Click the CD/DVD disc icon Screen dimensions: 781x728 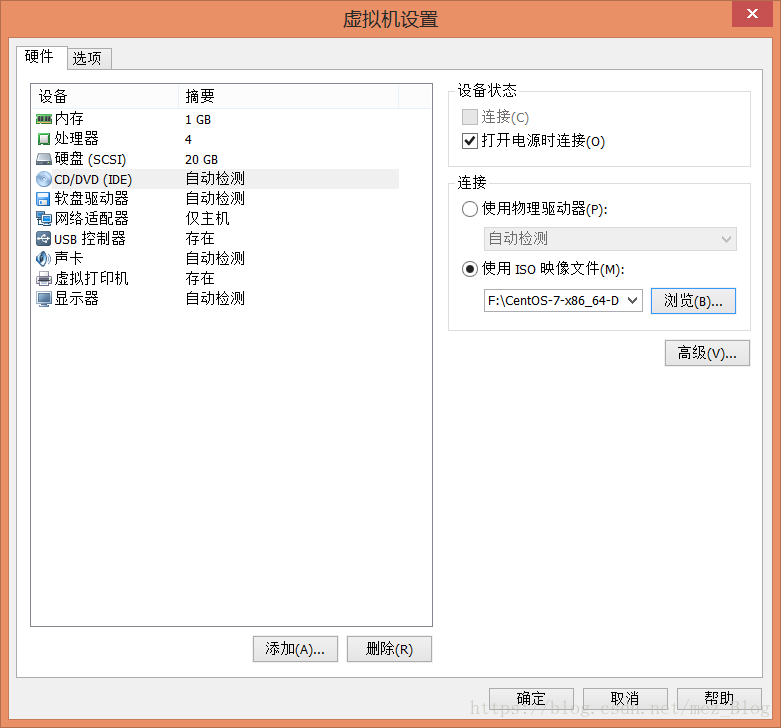(x=44, y=179)
